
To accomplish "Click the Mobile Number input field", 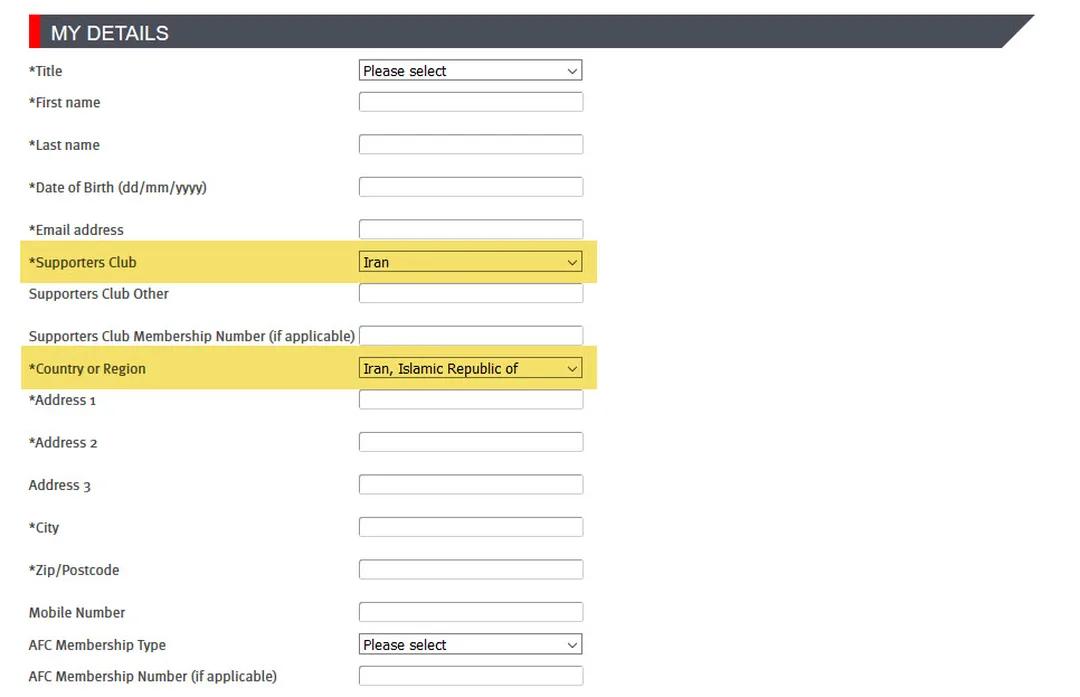I will click(471, 612).
